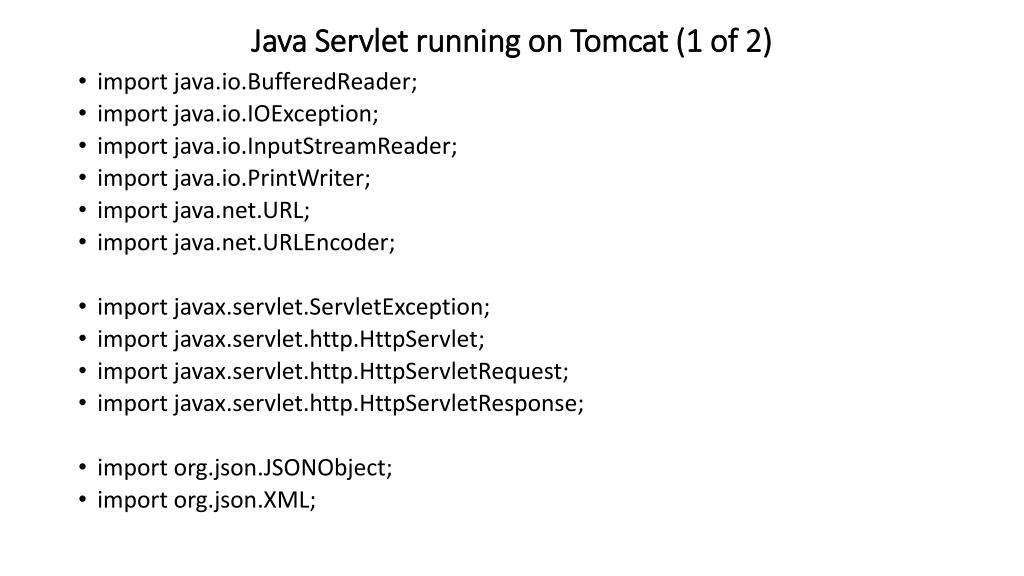Image resolution: width=1024 pixels, height=576 pixels.
Task: Click the HttpServletResponse import line
Action: 340,403
